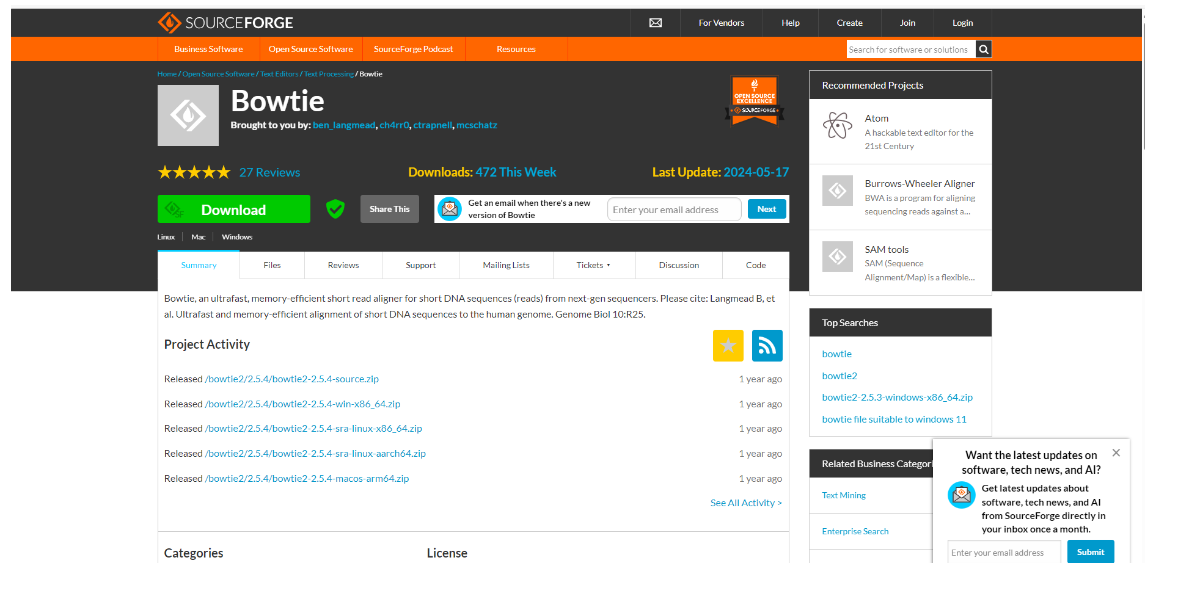The width and height of the screenshot is (1196, 590).
Task: Click the Next button for email alerts
Action: [x=767, y=209]
